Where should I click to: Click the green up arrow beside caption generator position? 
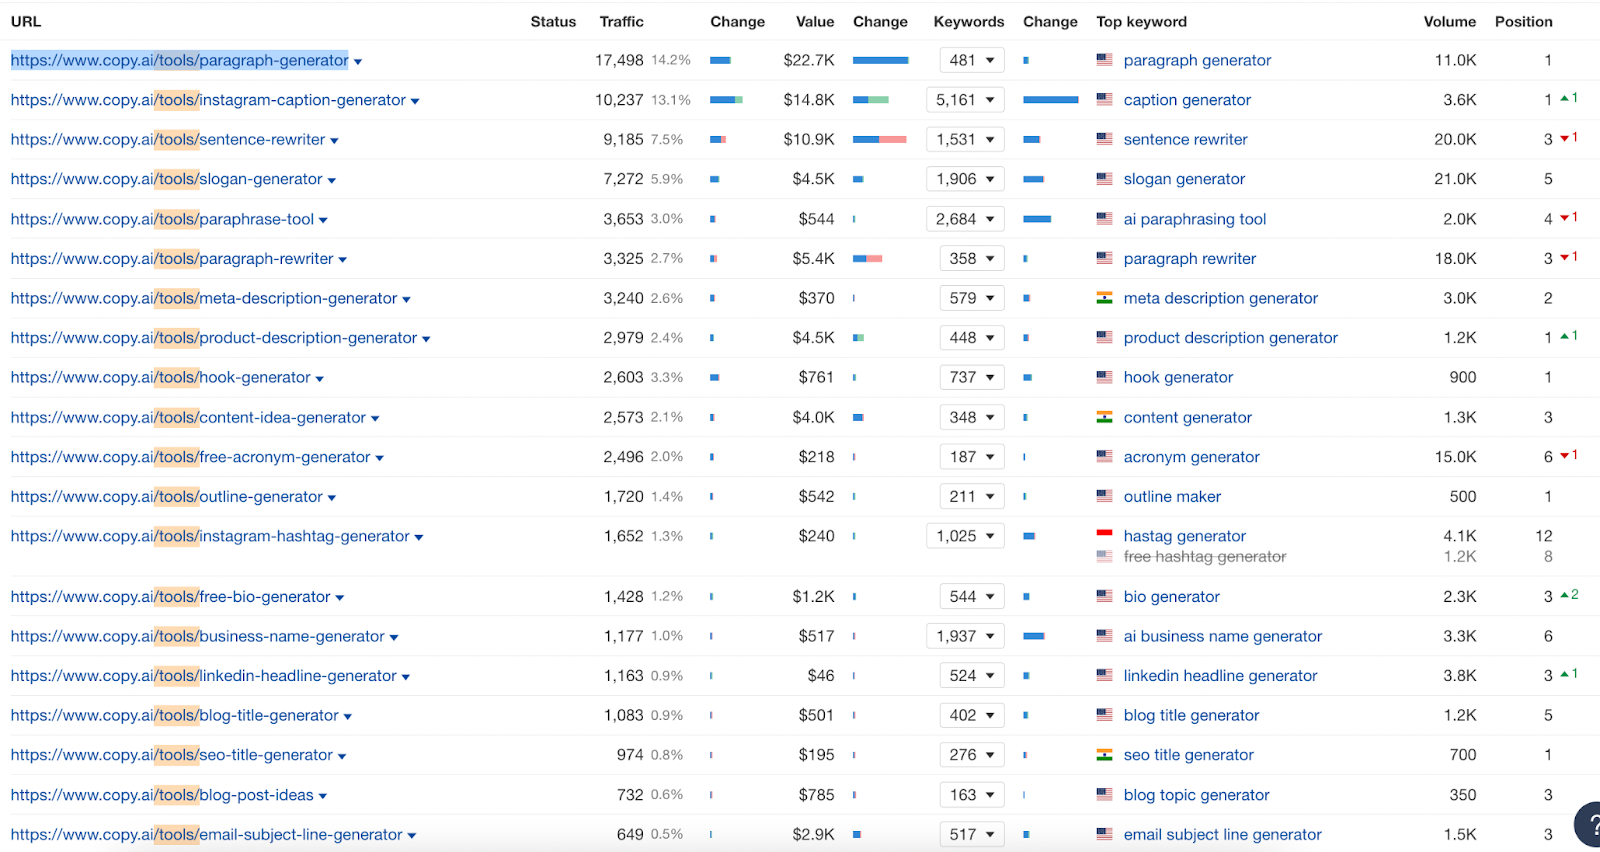click(1565, 98)
